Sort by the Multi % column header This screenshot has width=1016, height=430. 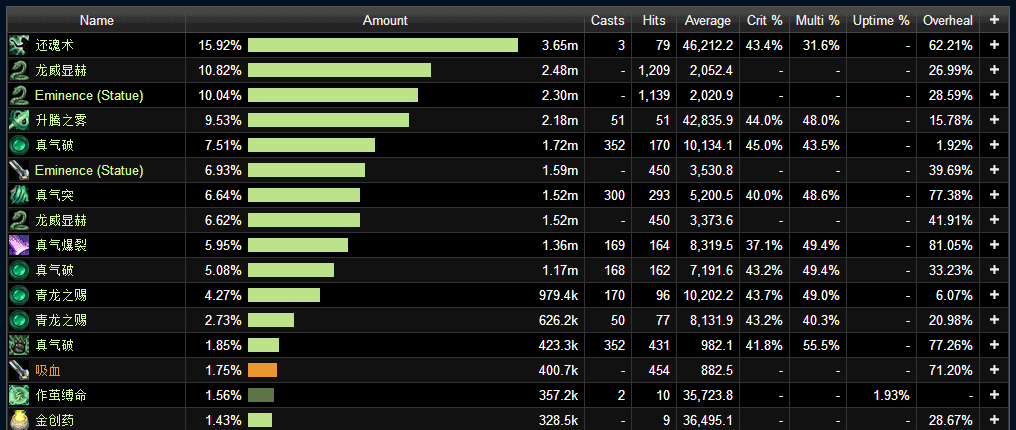[817, 21]
